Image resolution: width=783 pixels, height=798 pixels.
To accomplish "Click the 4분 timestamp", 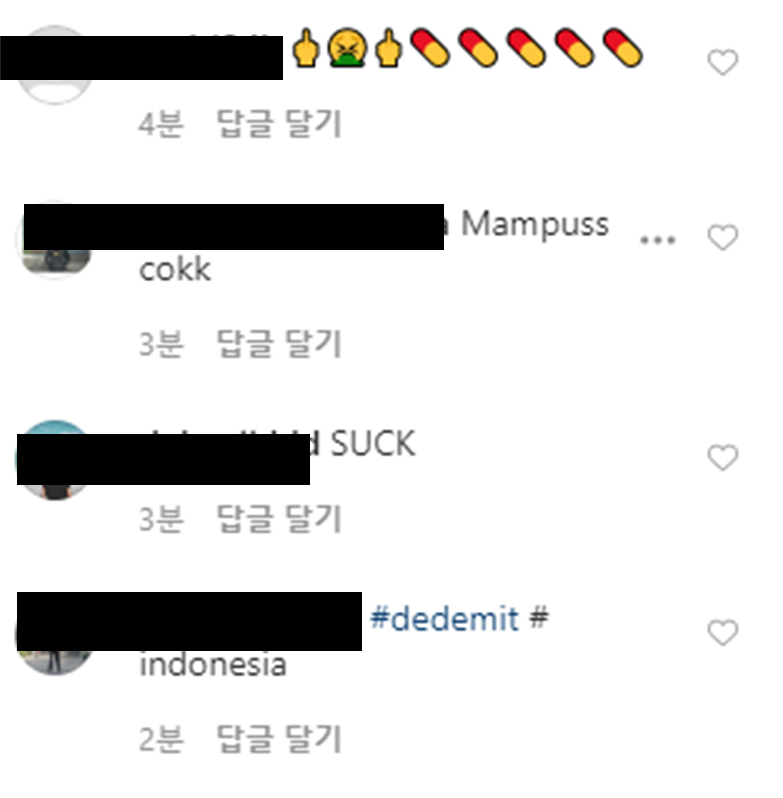I will [x=161, y=124].
